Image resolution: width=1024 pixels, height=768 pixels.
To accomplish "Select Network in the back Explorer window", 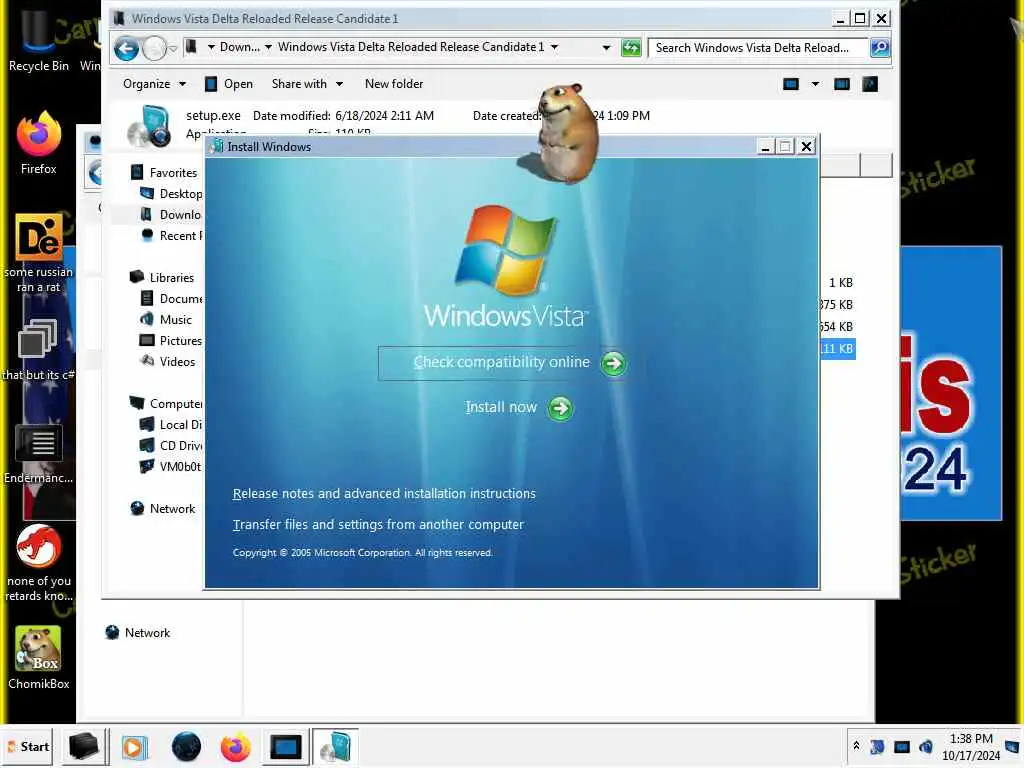I will [x=138, y=633].
